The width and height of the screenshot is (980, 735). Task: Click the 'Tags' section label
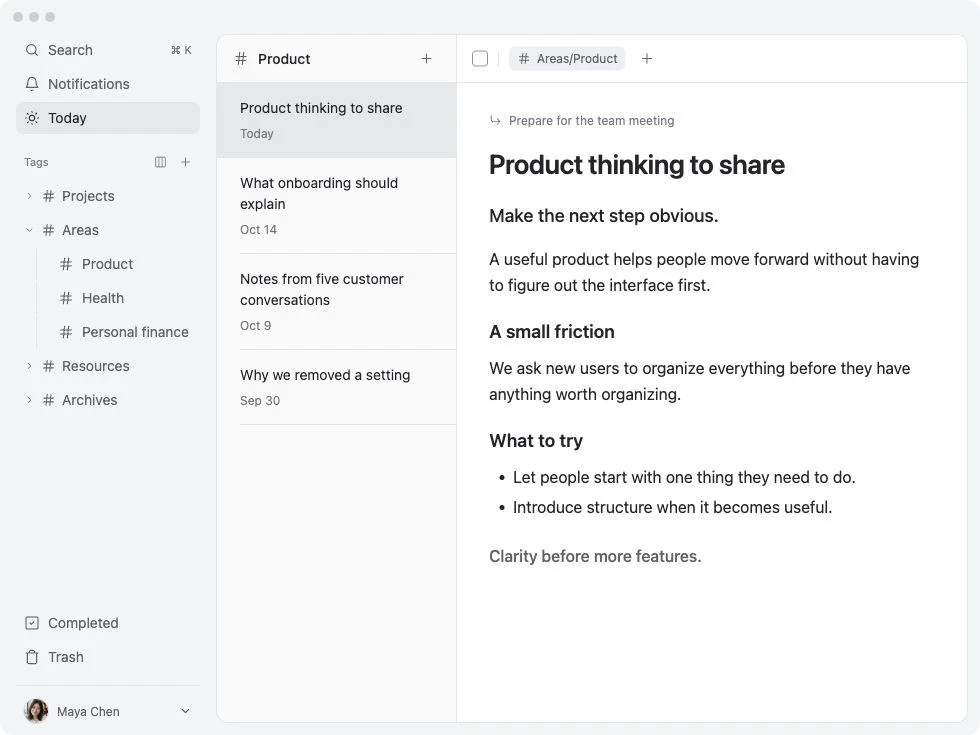(36, 162)
